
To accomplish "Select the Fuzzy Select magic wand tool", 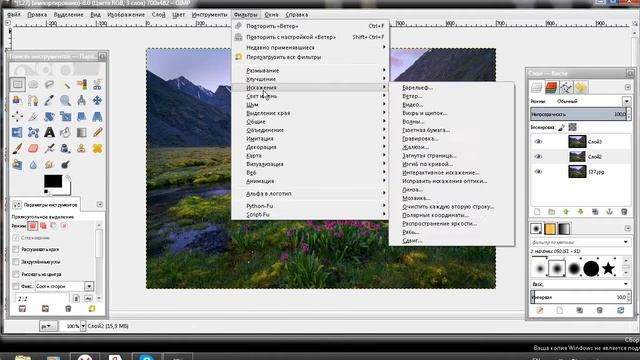I will [x=65, y=84].
